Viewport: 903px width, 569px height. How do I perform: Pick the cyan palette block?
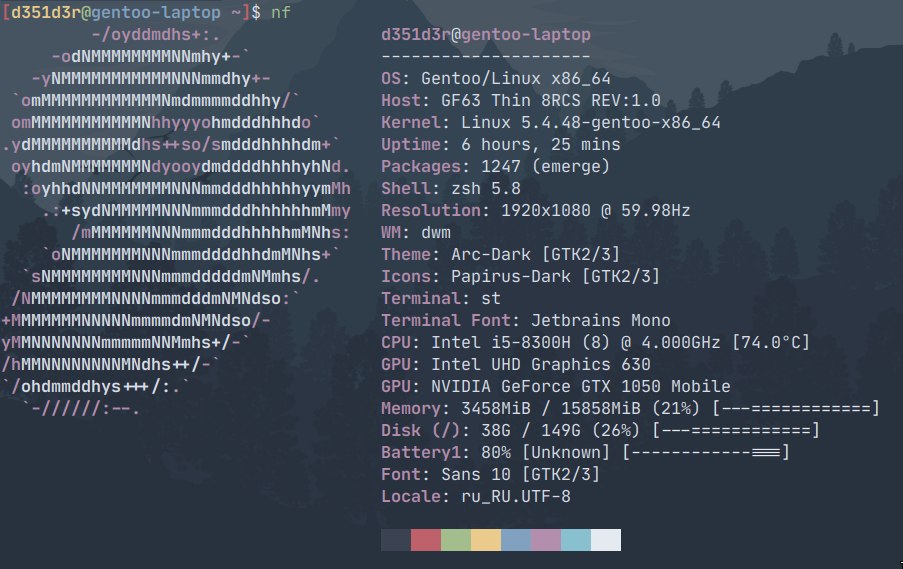click(576, 540)
